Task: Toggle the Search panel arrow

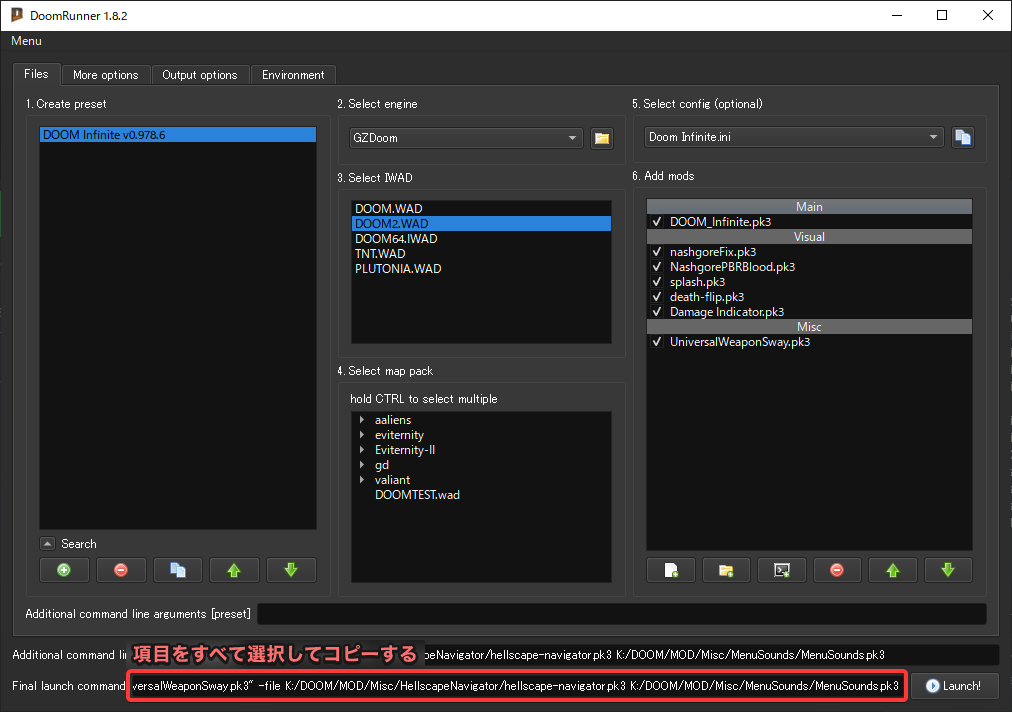Action: [x=47, y=544]
